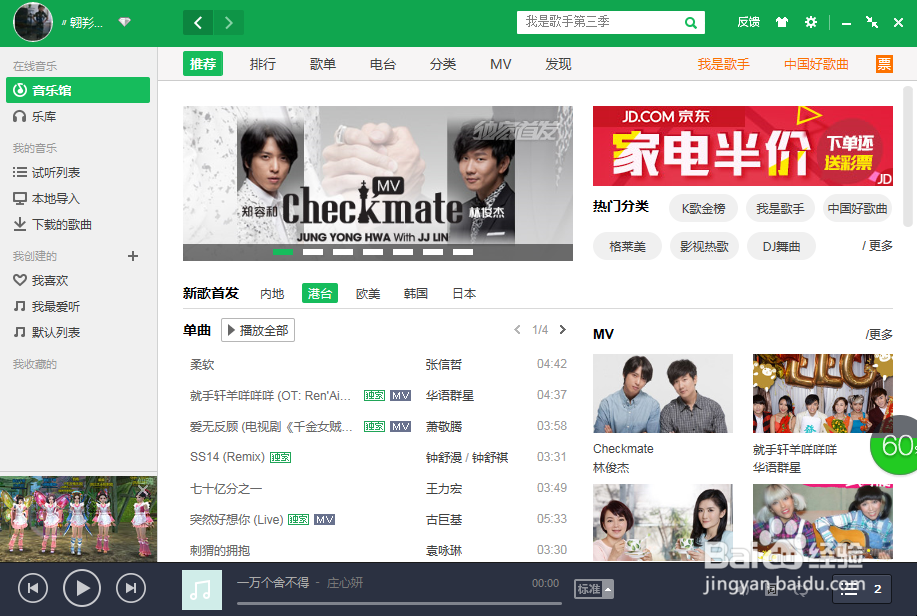Viewport: 917px width, 616px height.
Task: Open the settings gear icon
Action: coord(812,21)
